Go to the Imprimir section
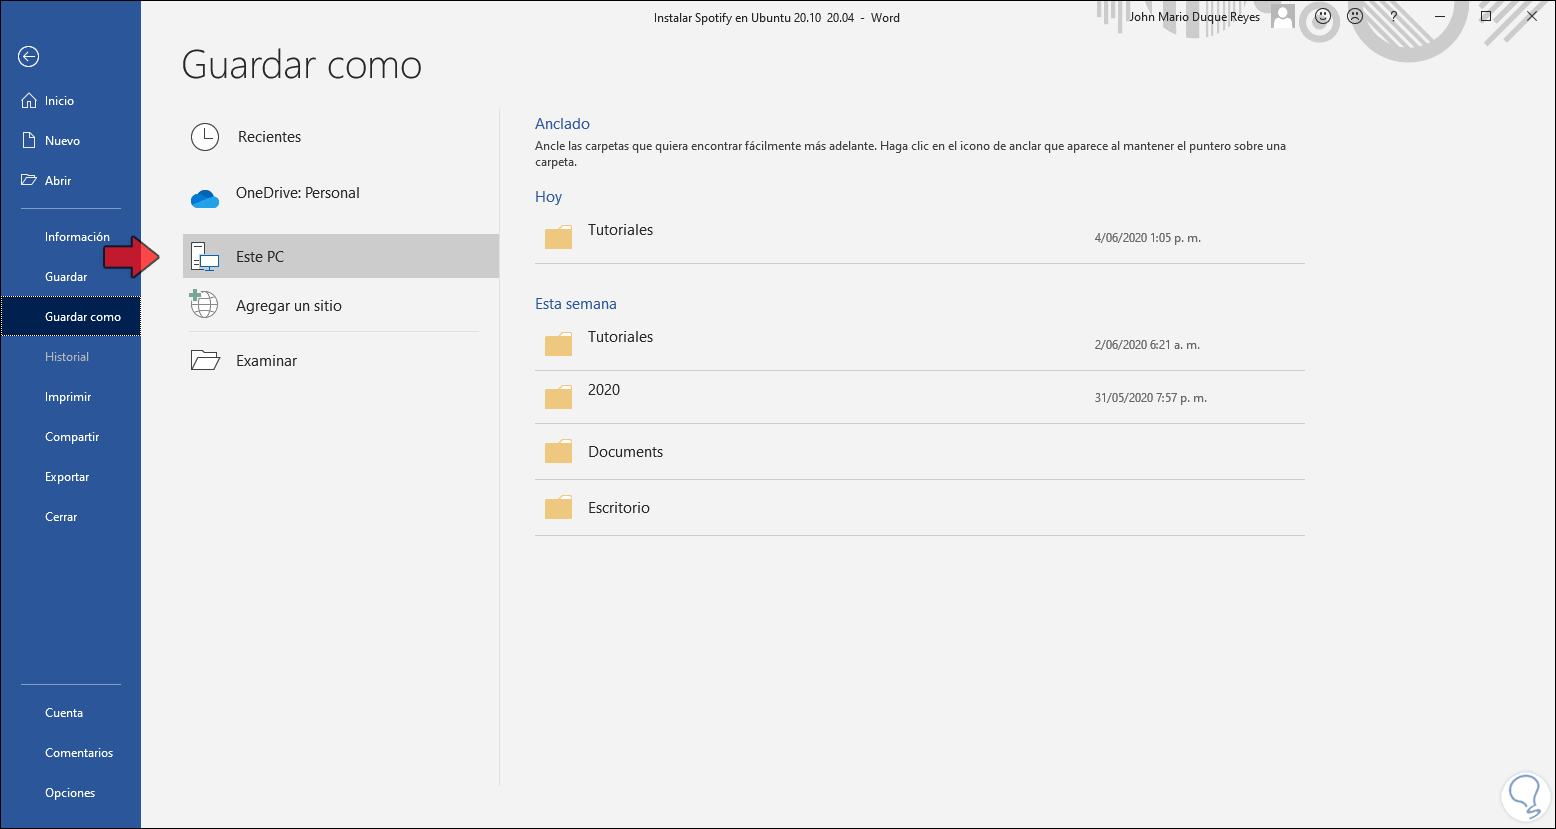Image resolution: width=1556 pixels, height=829 pixels. tap(68, 397)
